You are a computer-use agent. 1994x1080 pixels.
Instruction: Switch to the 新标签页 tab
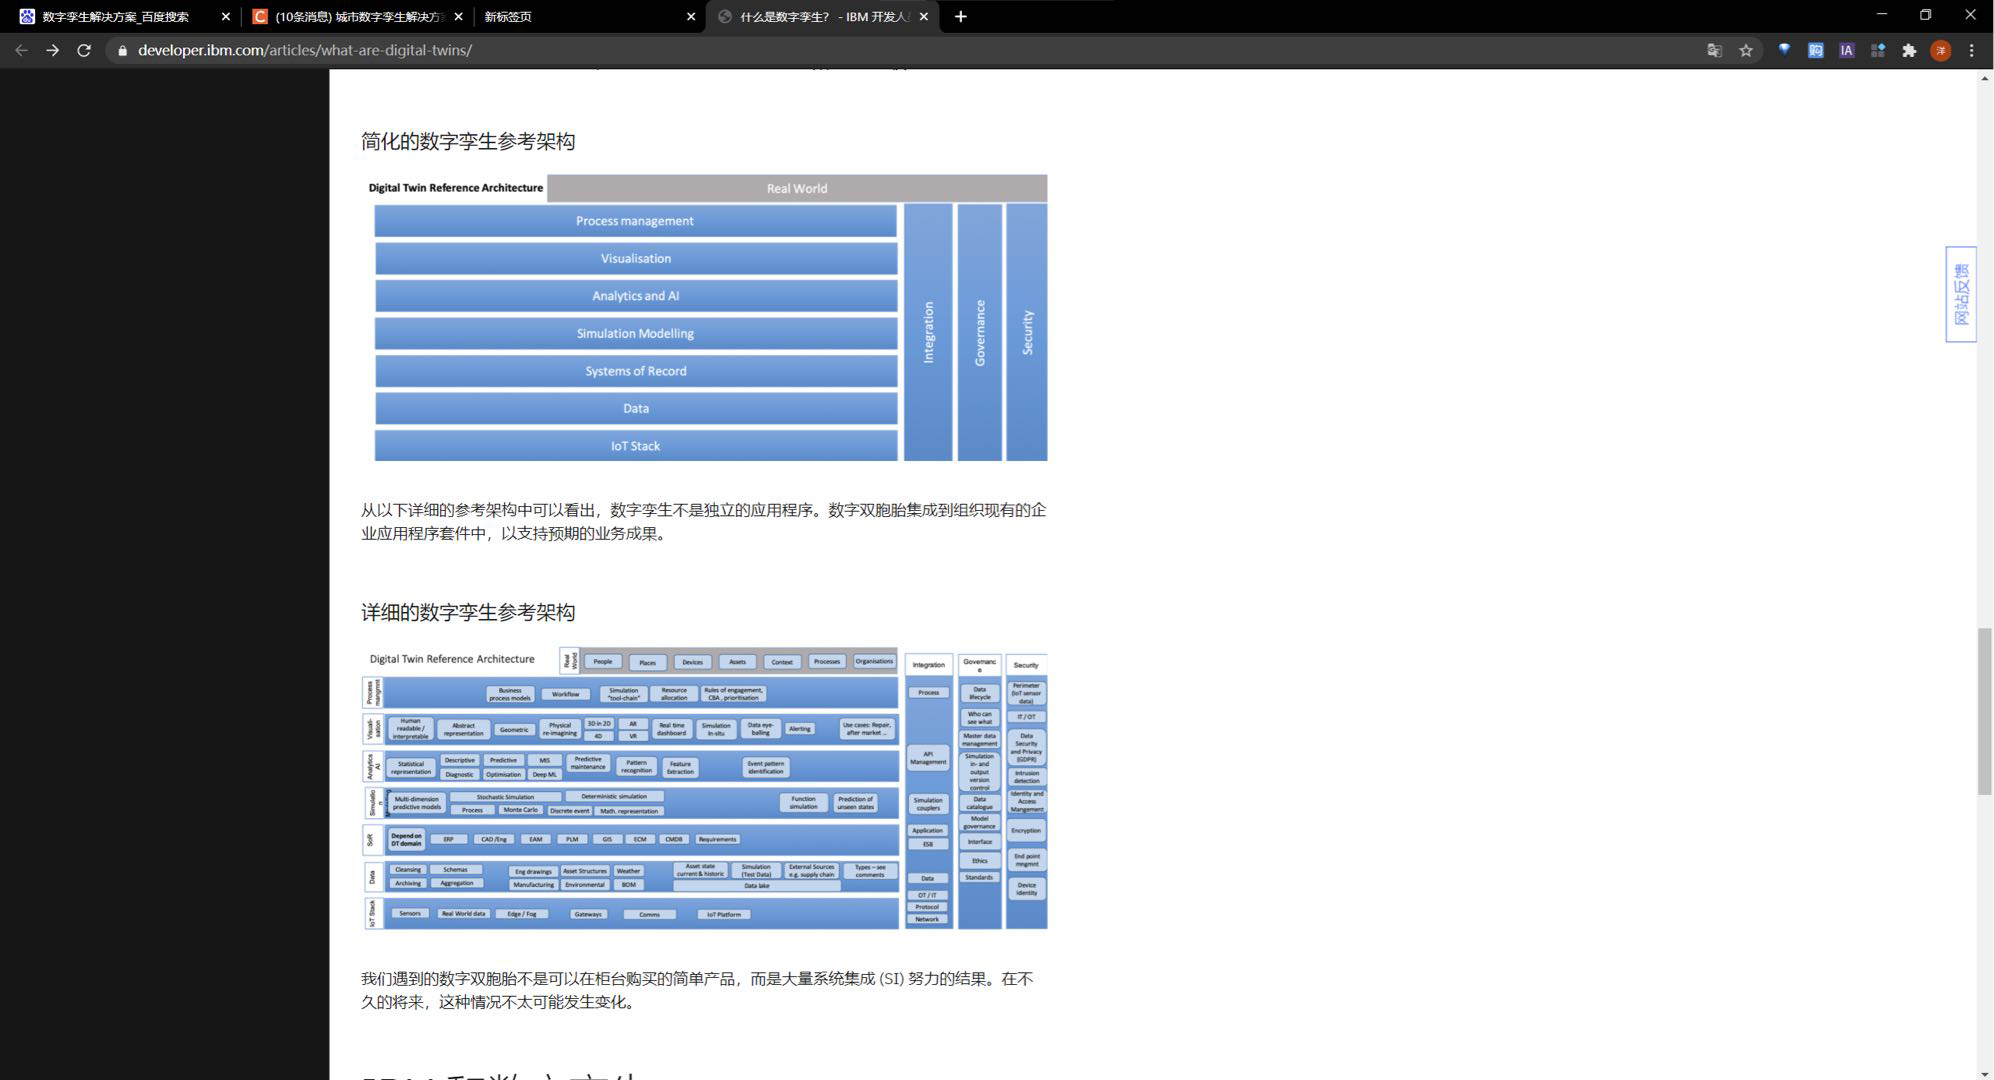[x=580, y=16]
